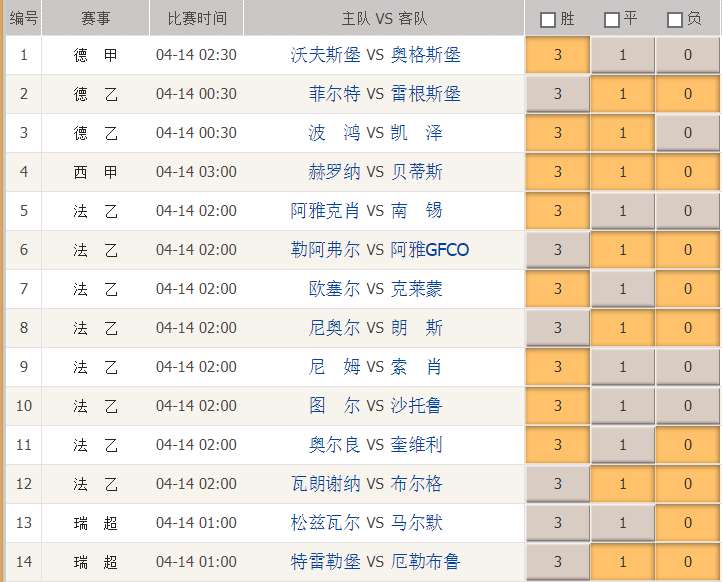This screenshot has height=582, width=722.
Task: Toggle draw (1) for match 10 图尔
Action: click(623, 406)
